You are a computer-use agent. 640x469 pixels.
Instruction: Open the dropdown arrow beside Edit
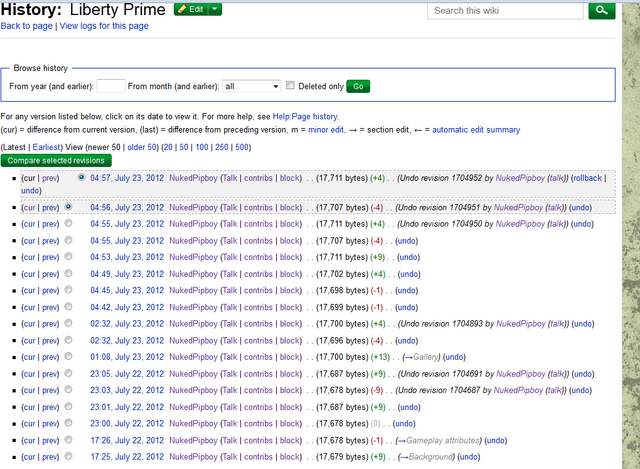pyautogui.click(x=215, y=9)
